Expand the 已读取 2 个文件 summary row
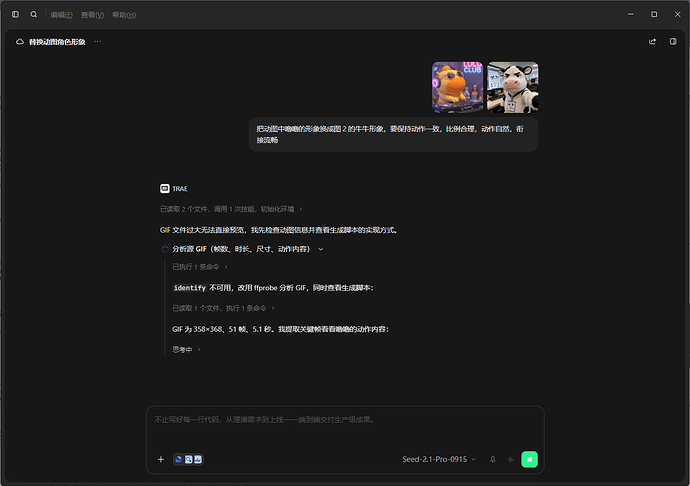Screen dimensions: 690x486 click(231, 209)
